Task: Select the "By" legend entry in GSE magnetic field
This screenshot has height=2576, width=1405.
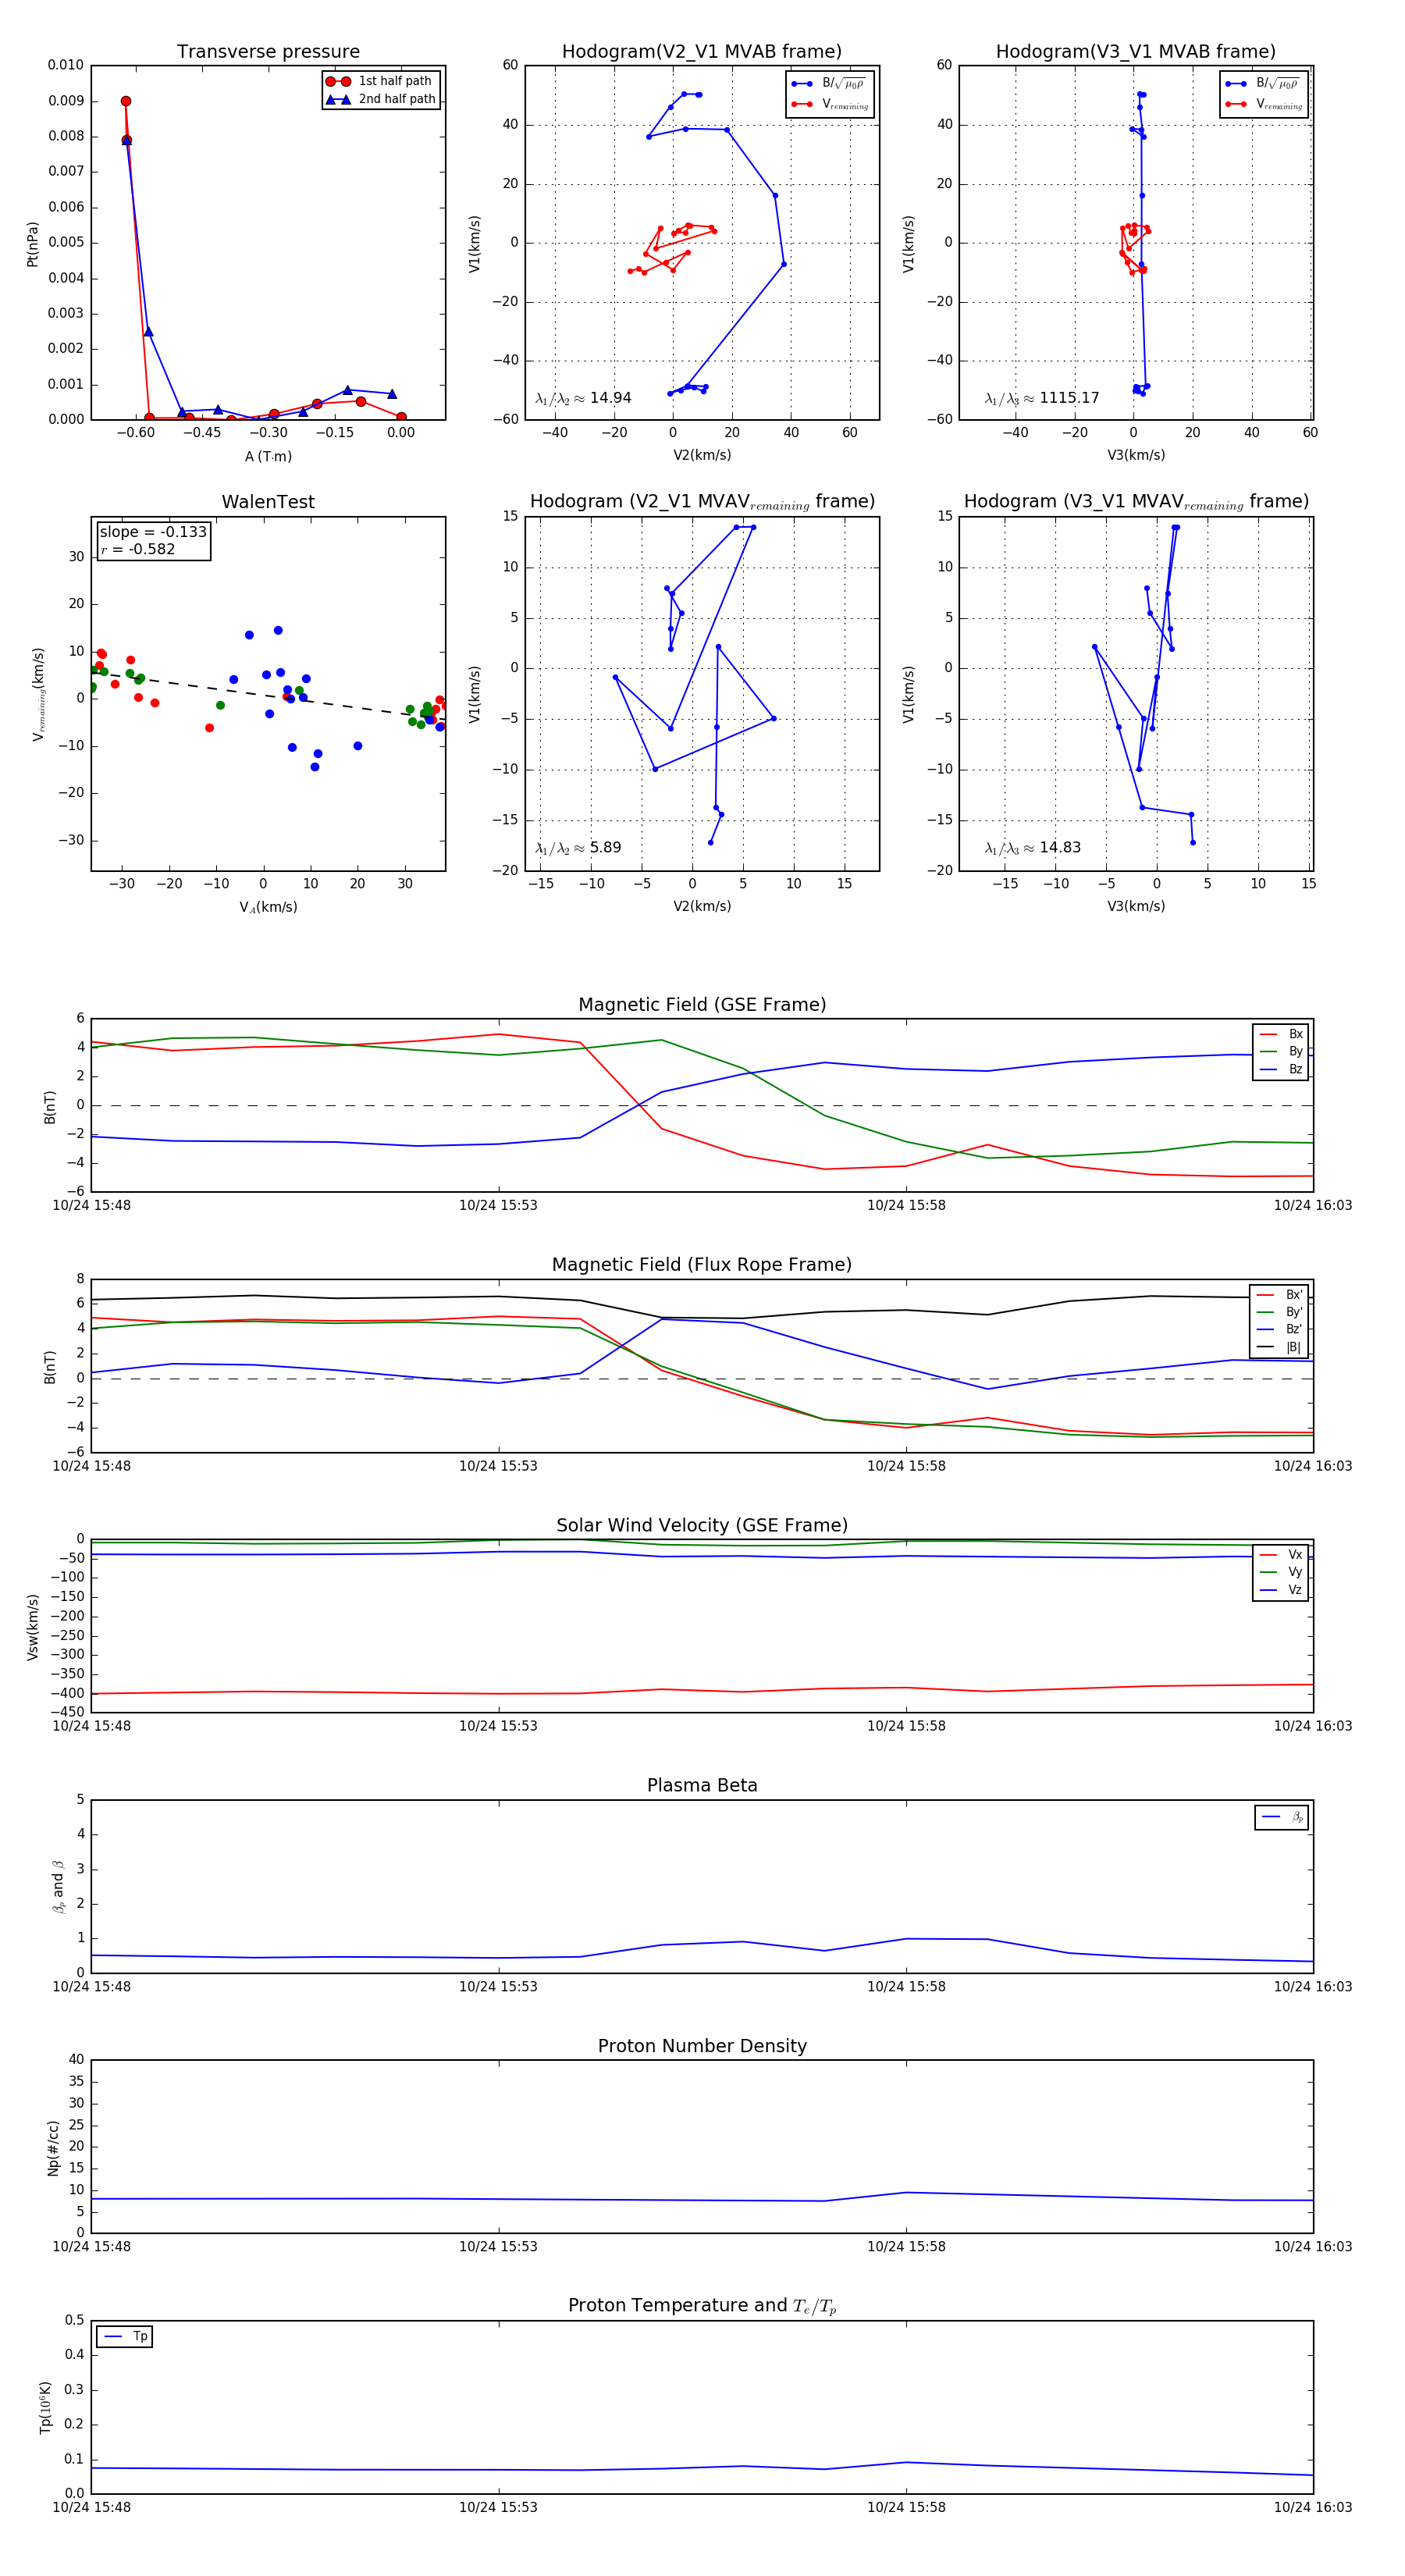Action: pos(1281,1051)
